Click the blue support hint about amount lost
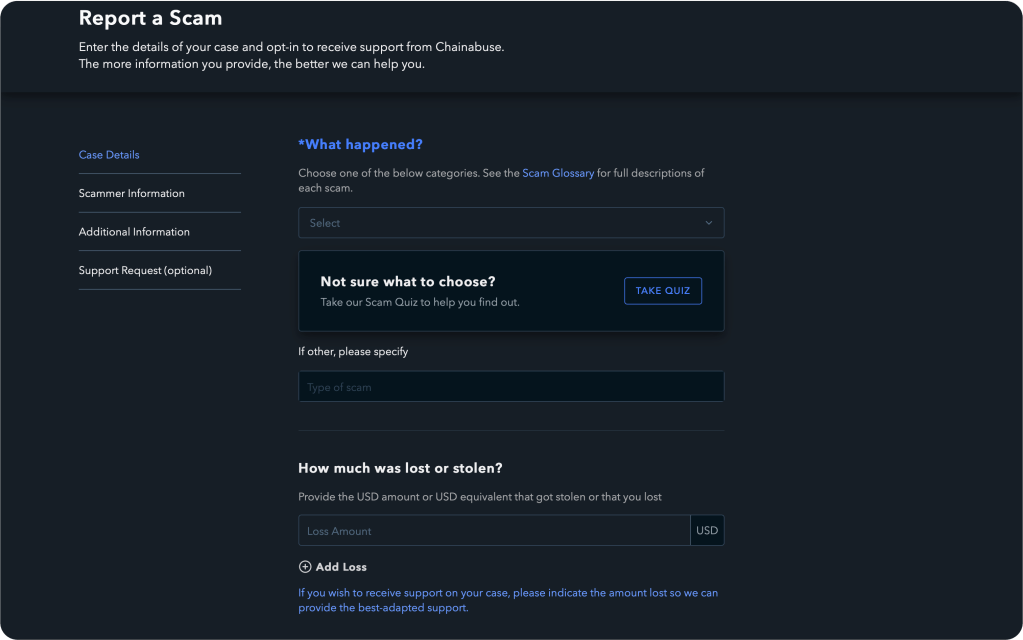The height and width of the screenshot is (640, 1023). click(508, 600)
